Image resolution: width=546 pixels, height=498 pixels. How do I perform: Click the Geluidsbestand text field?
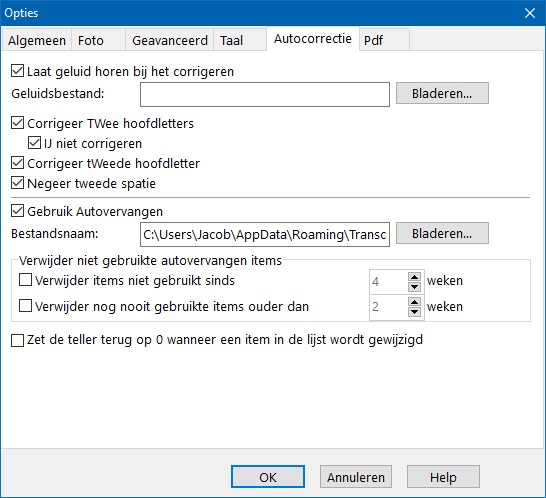[265, 94]
